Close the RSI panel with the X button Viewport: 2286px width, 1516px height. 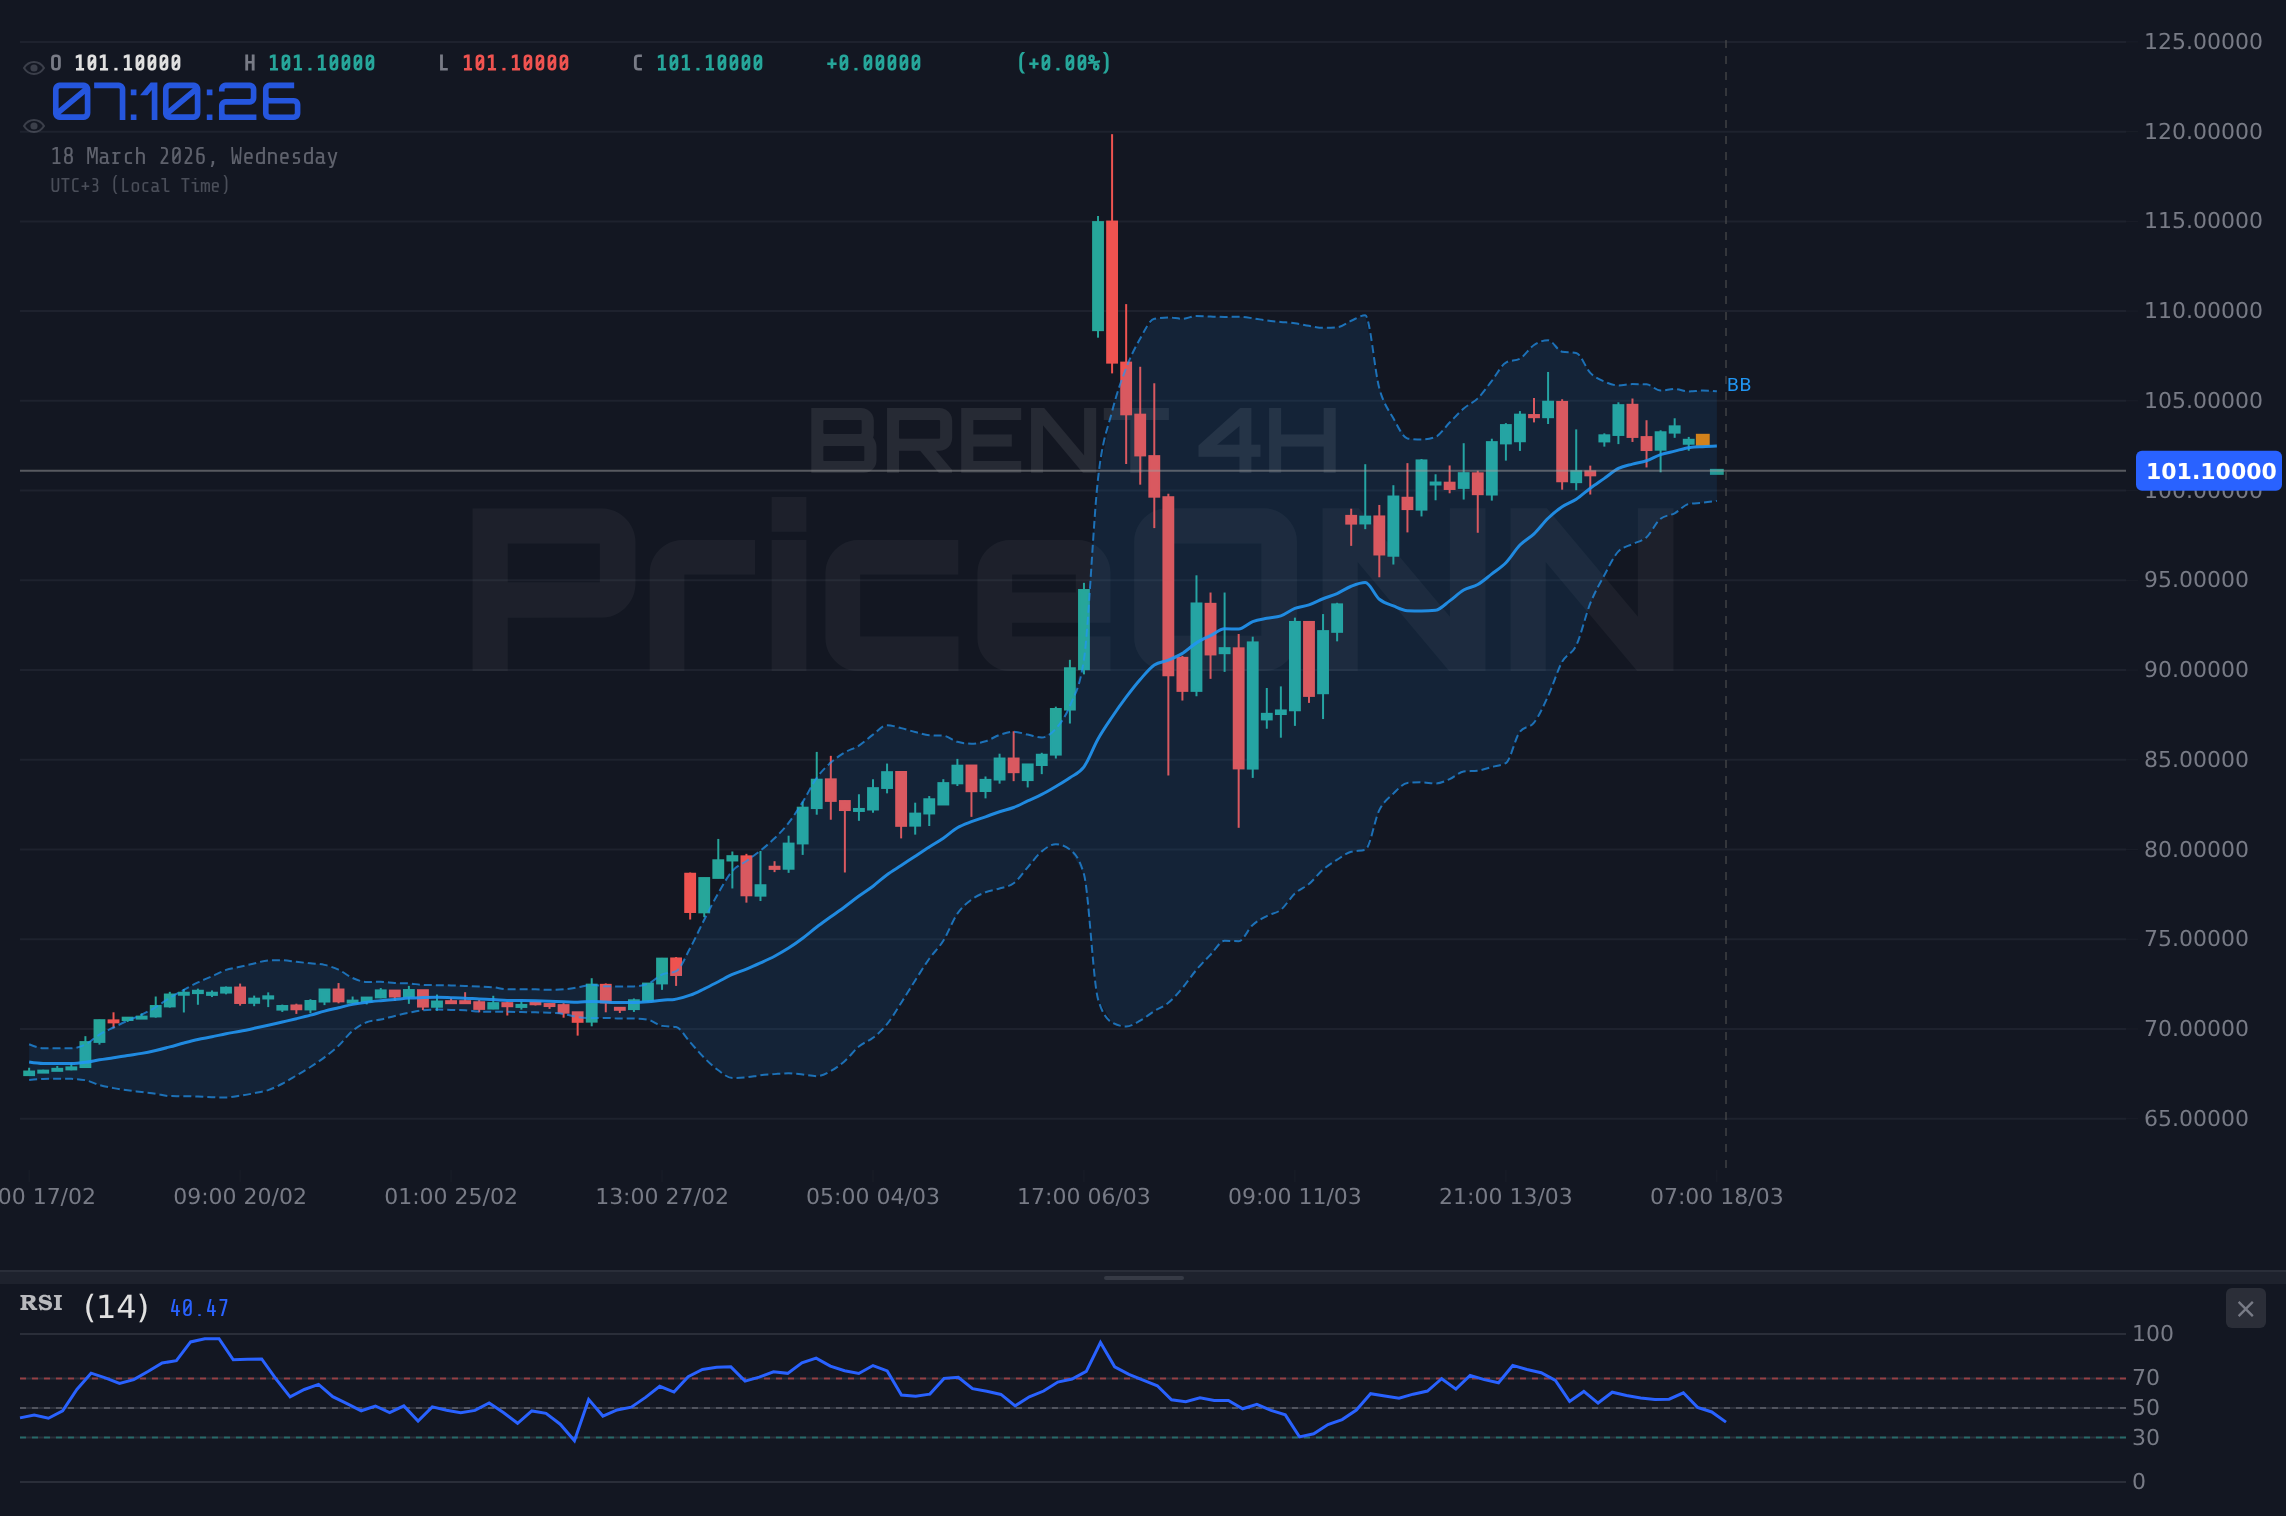click(x=2245, y=1308)
